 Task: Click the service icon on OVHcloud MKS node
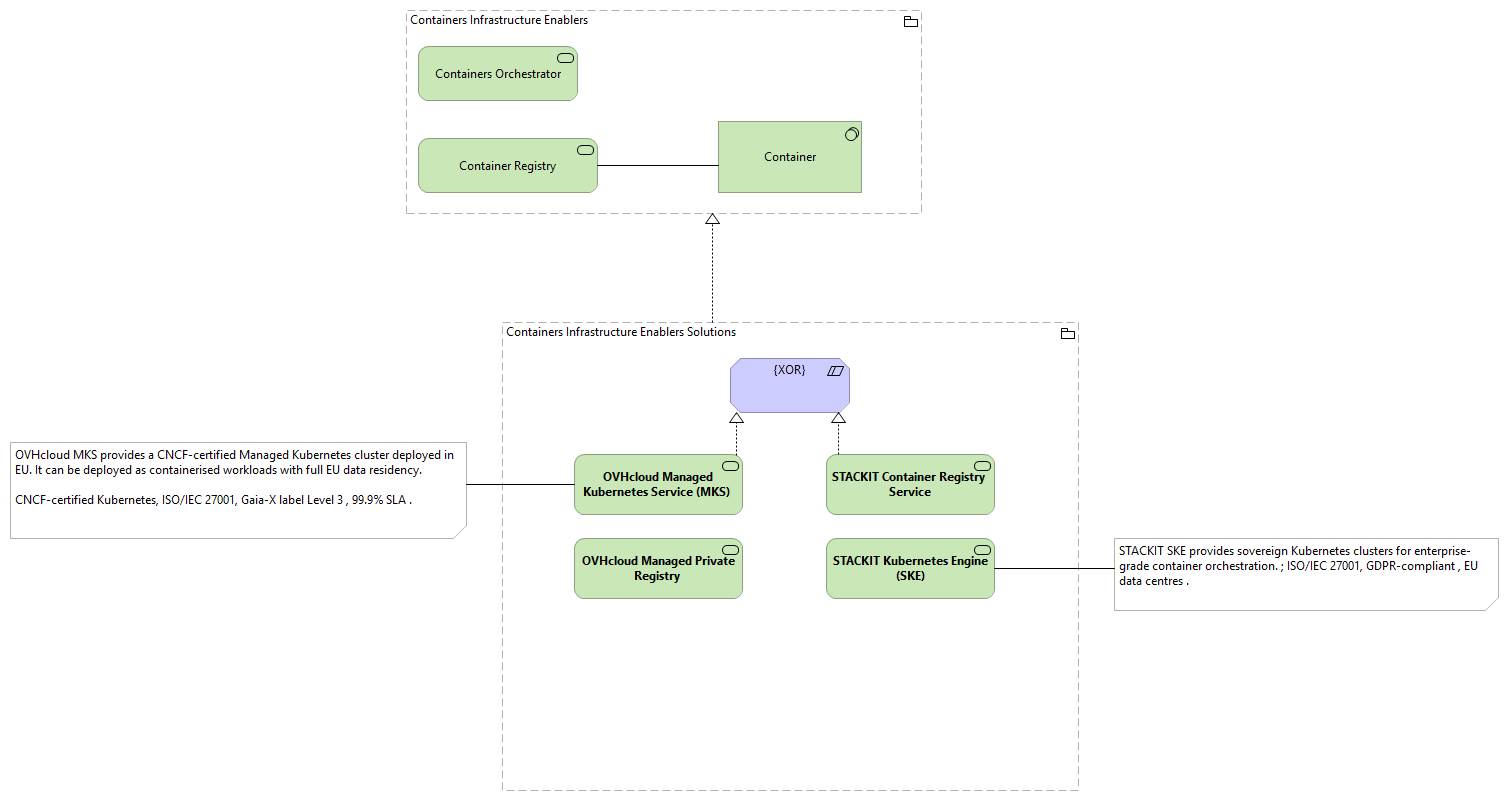[x=730, y=466]
